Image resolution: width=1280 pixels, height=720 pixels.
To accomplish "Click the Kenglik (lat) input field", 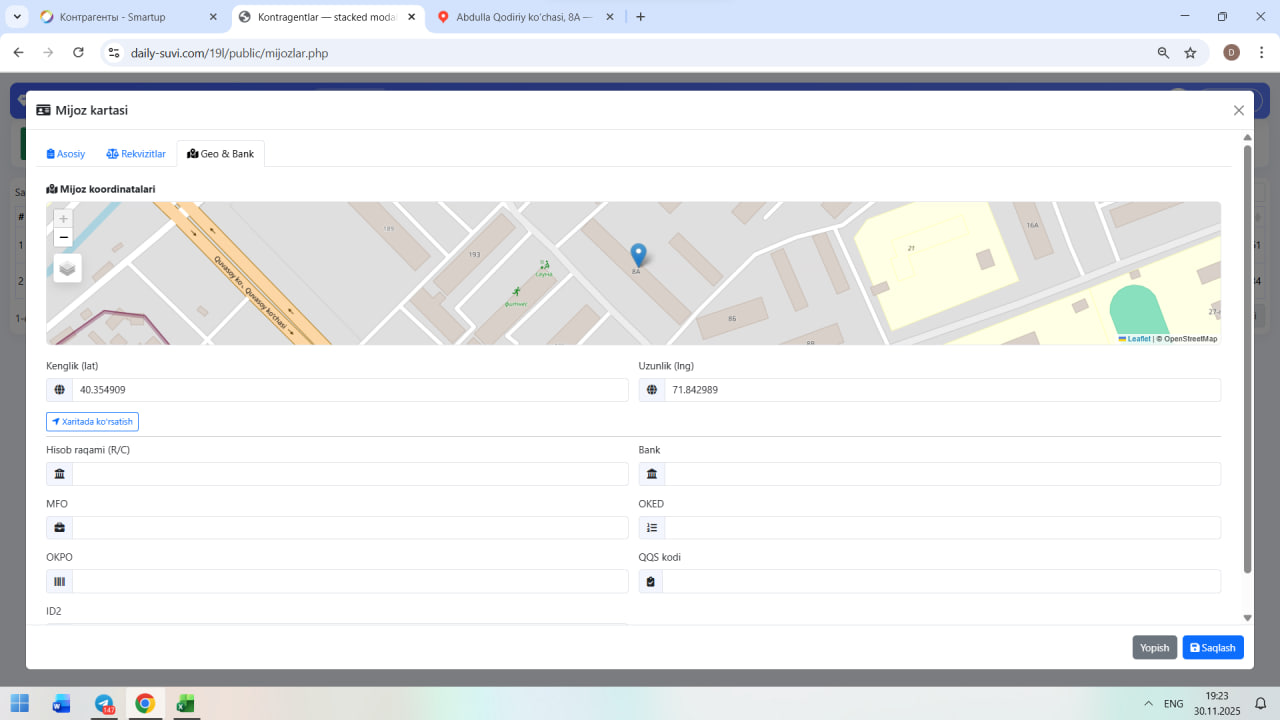I will pyautogui.click(x=350, y=390).
